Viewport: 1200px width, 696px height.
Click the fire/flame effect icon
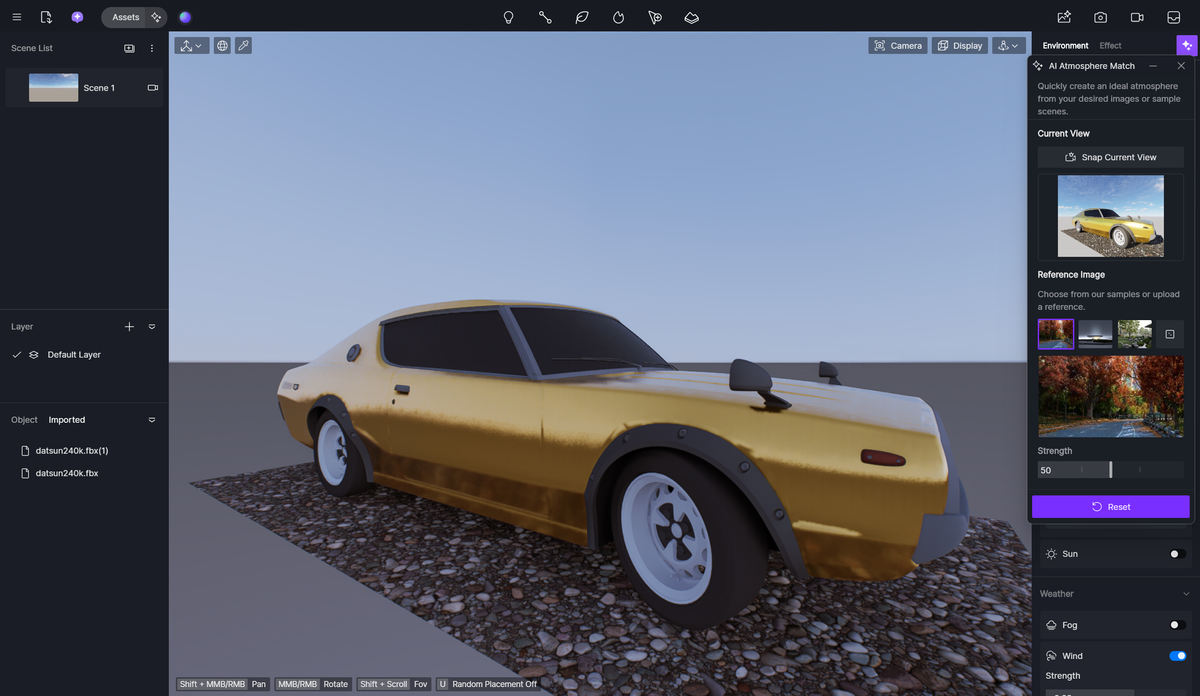(618, 17)
